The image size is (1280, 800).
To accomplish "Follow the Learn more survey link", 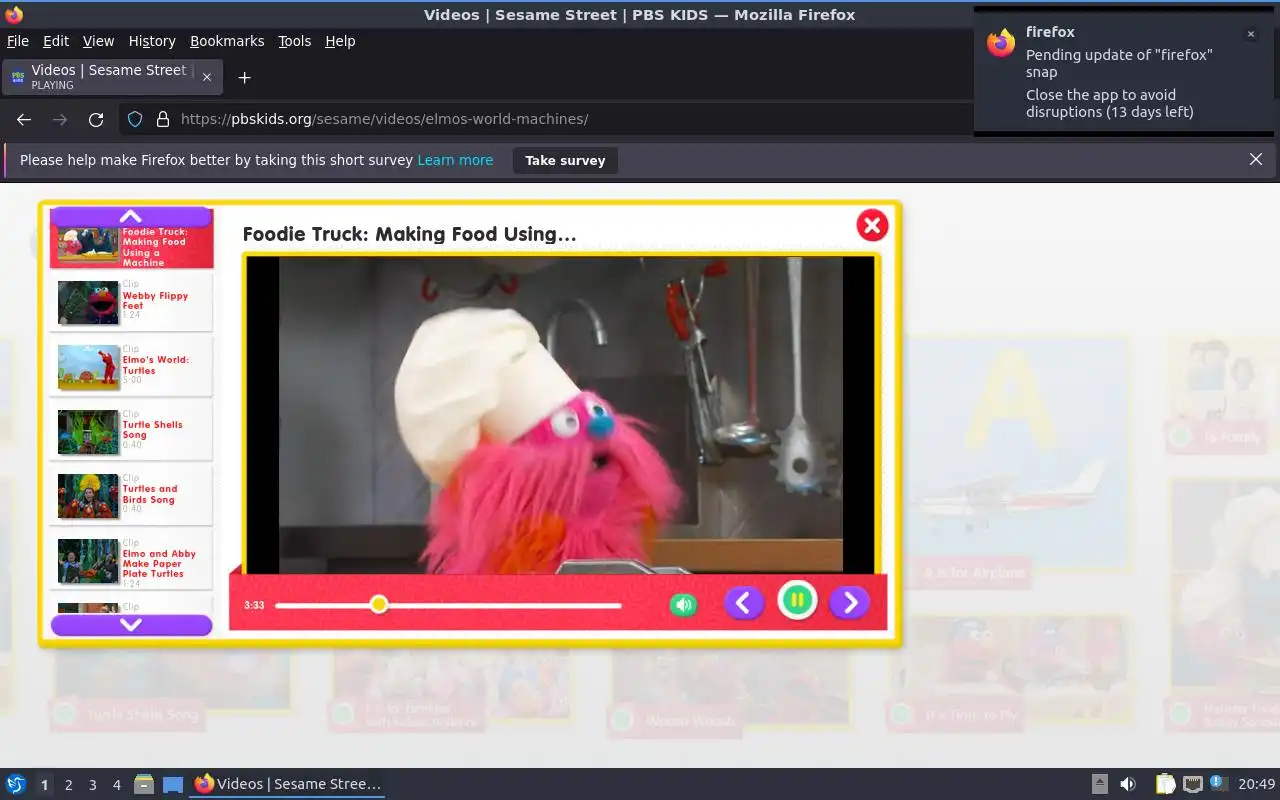I will click(x=455, y=160).
